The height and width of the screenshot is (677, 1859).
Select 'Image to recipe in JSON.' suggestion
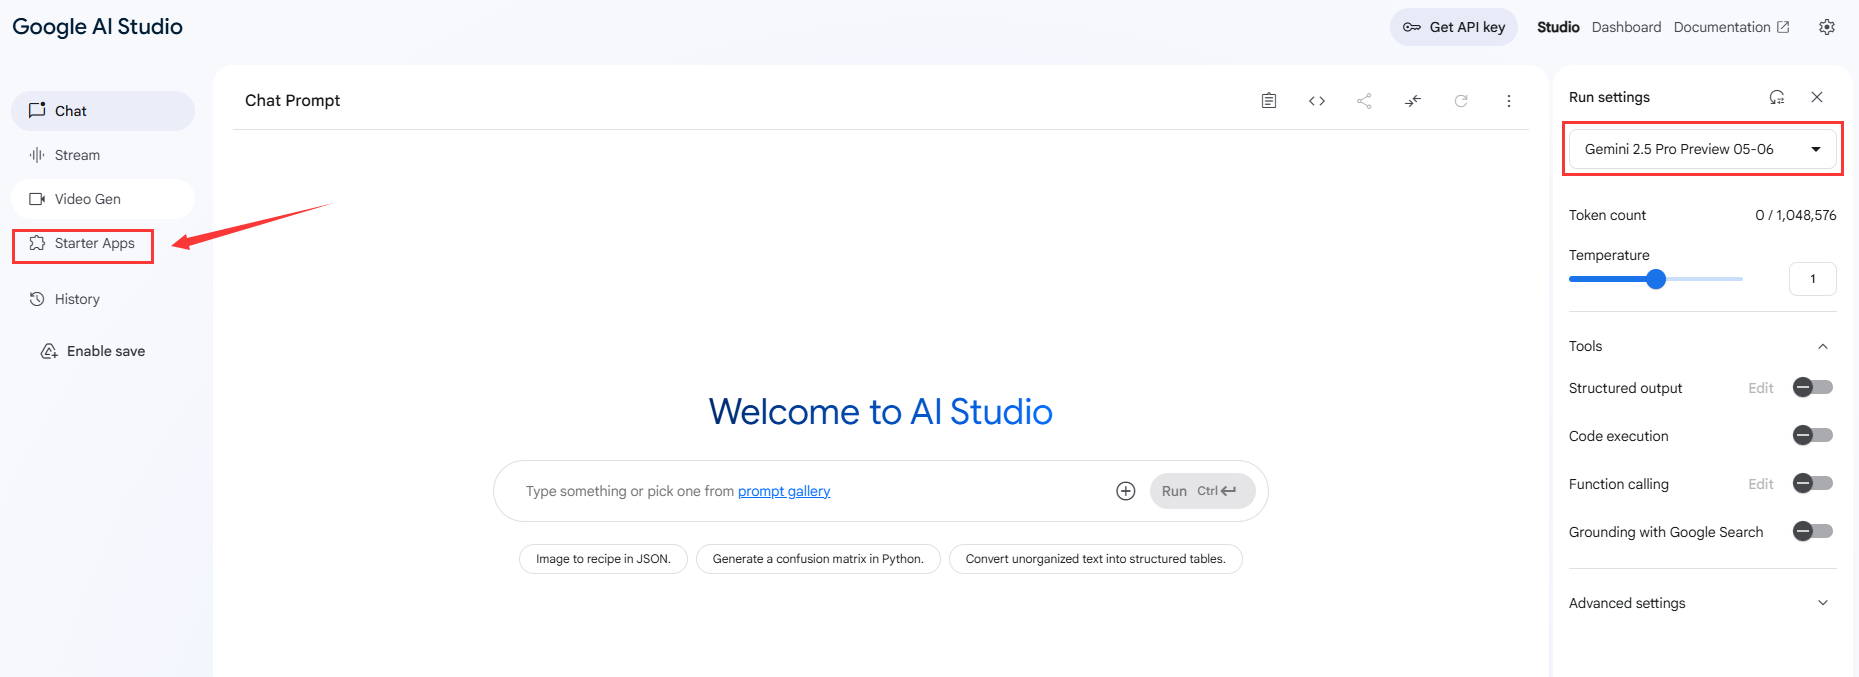[x=603, y=559]
